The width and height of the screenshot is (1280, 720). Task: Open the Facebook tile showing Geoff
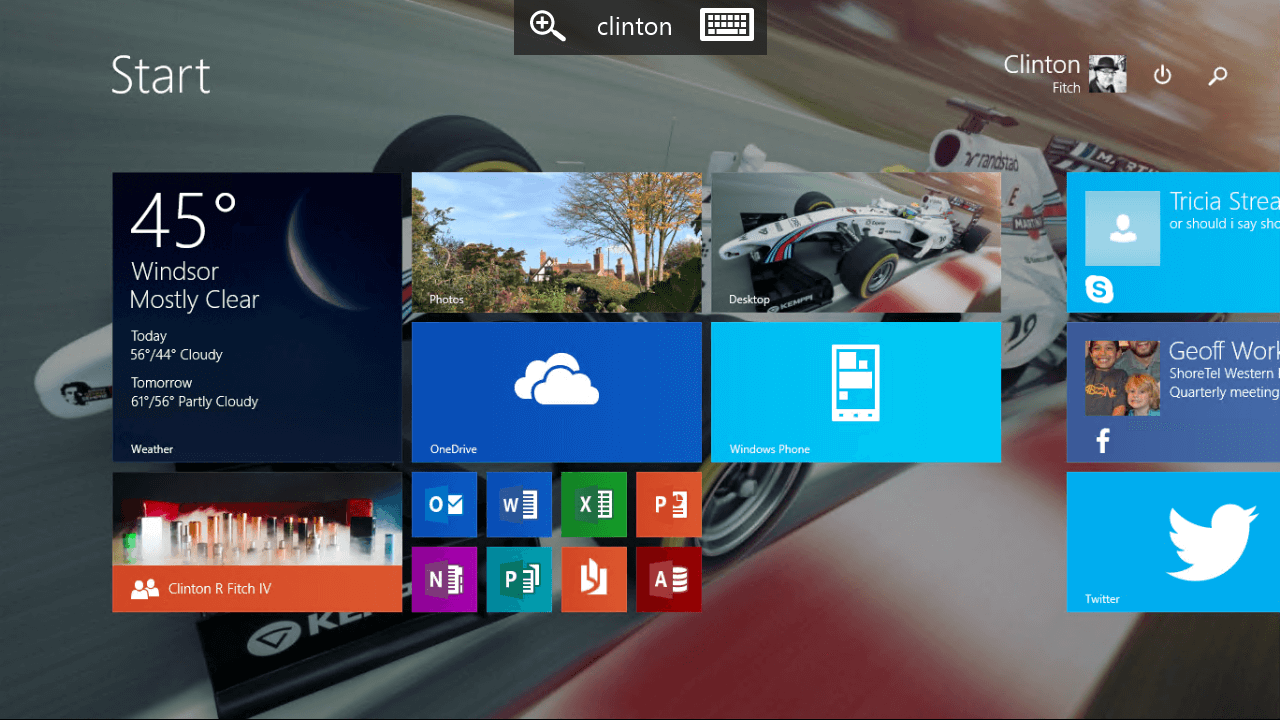click(x=1173, y=392)
